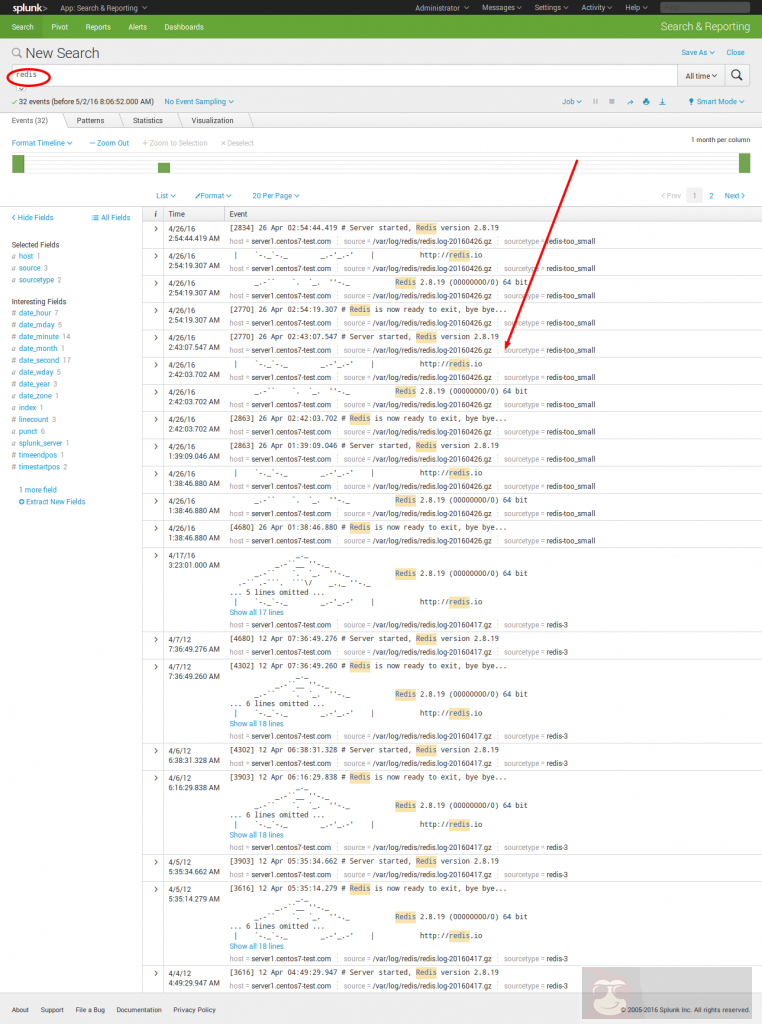The width and height of the screenshot is (762, 1024).
Task: Open the Smart Mode dropdown
Action: pyautogui.click(x=716, y=102)
